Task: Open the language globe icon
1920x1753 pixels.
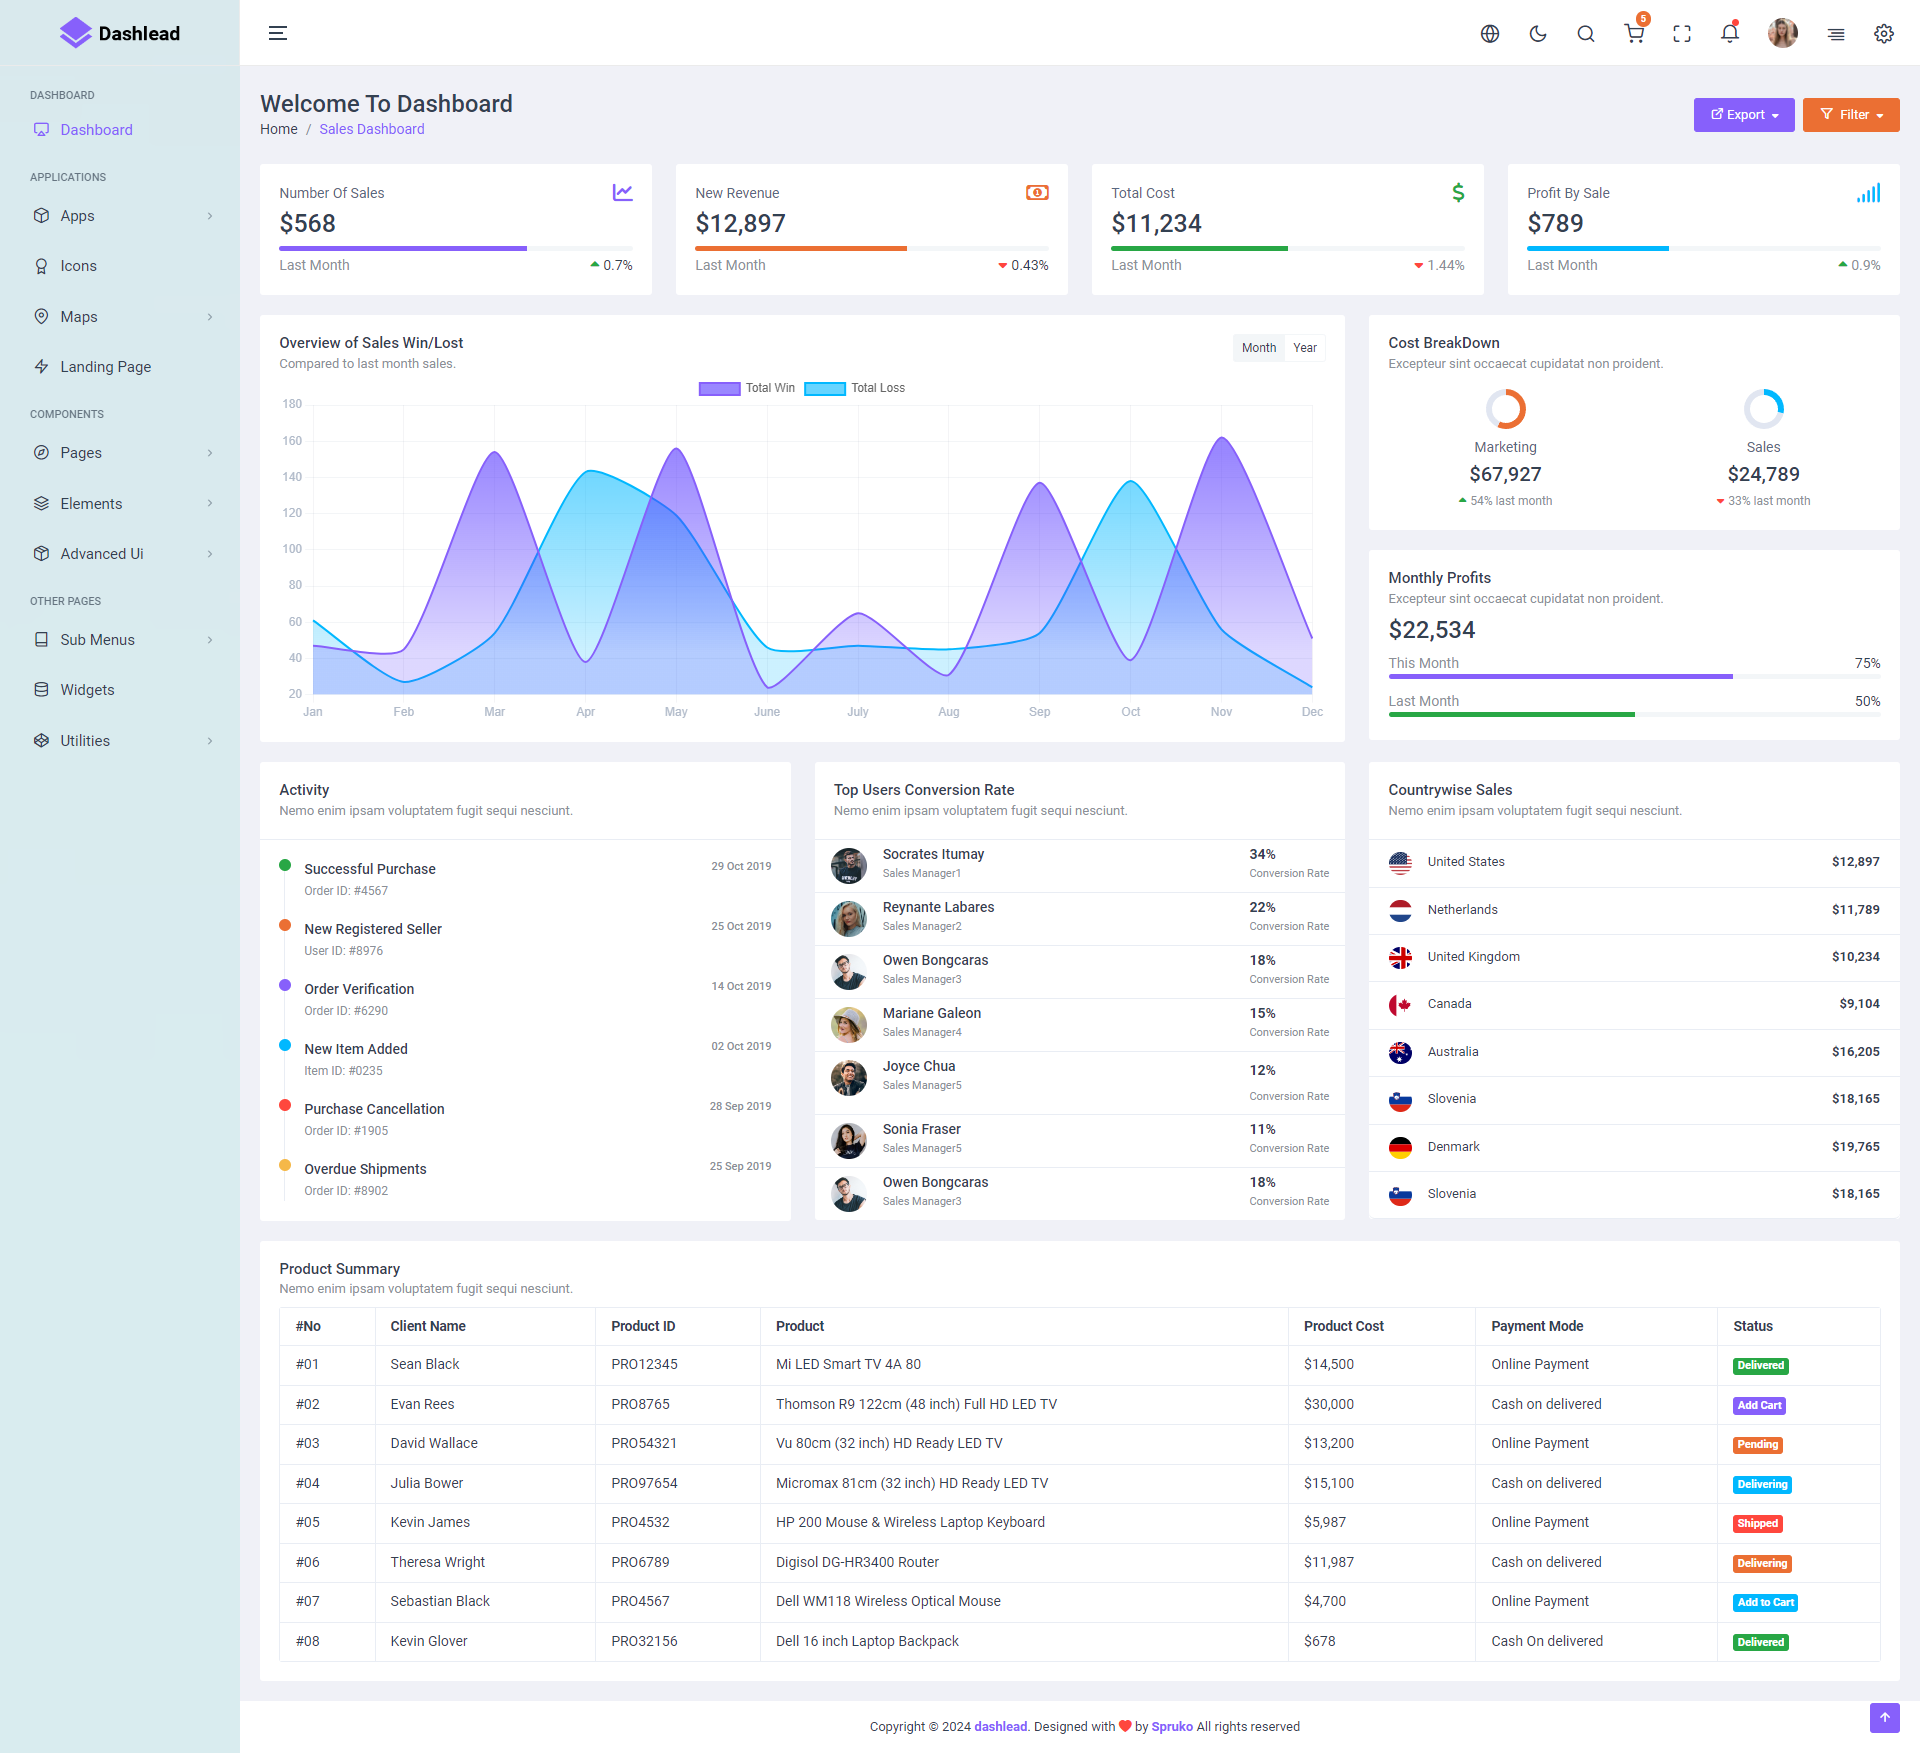Action: click(1490, 34)
